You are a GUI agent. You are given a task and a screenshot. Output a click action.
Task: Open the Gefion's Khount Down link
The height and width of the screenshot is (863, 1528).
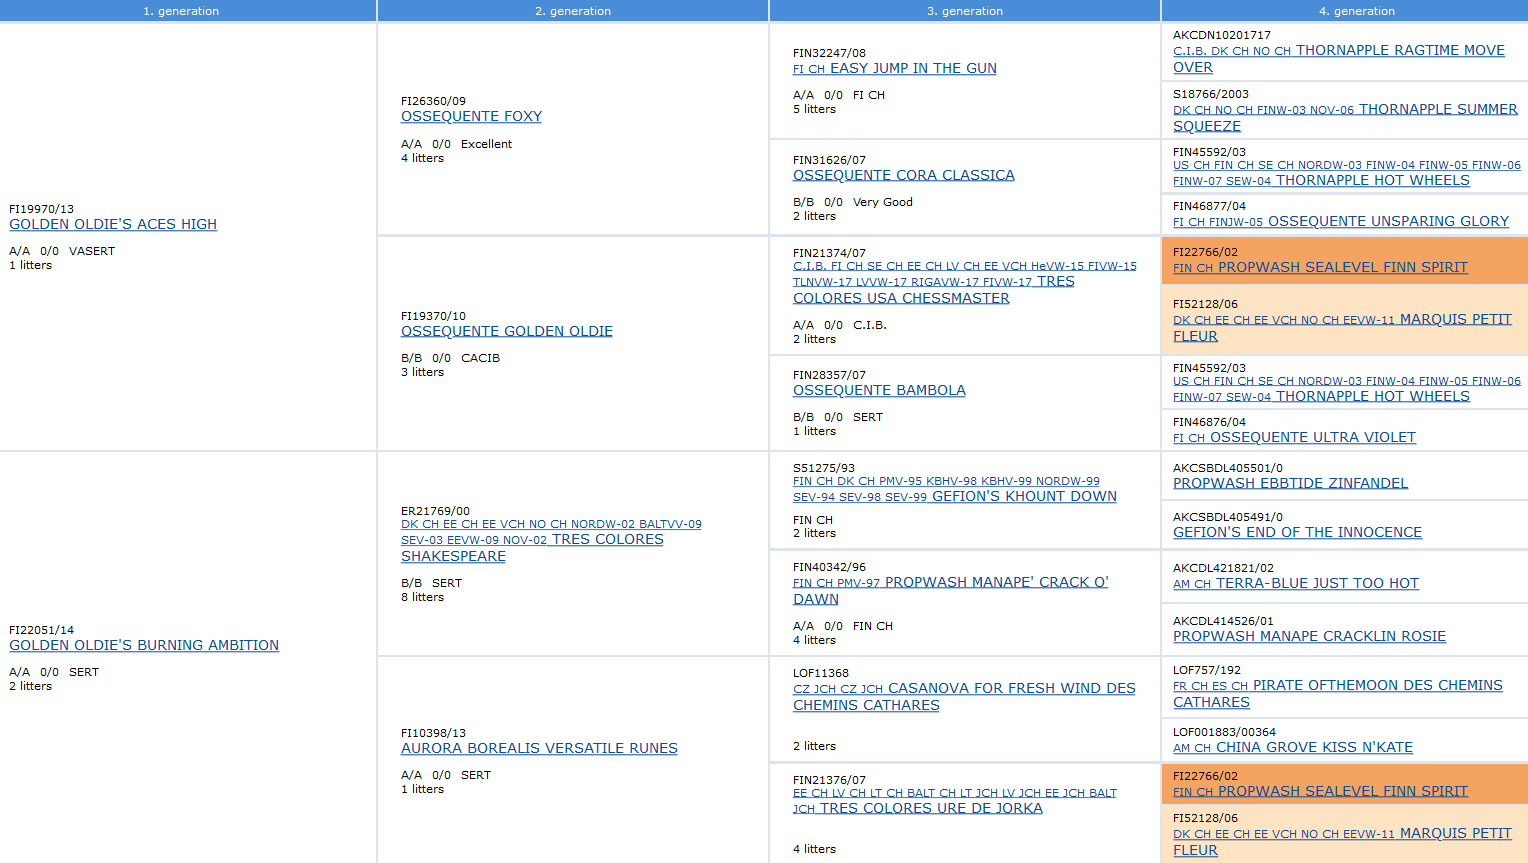click(1024, 496)
